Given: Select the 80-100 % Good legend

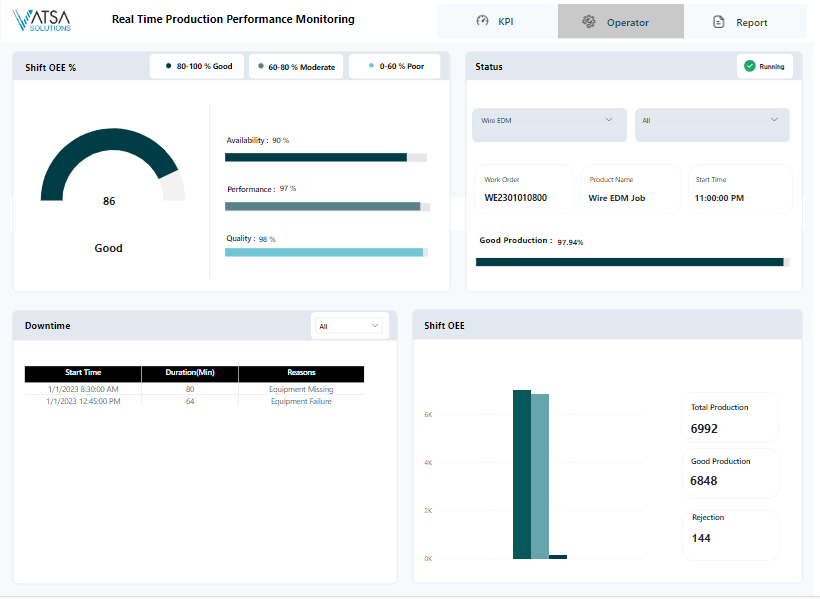Looking at the screenshot, I should 197,66.
